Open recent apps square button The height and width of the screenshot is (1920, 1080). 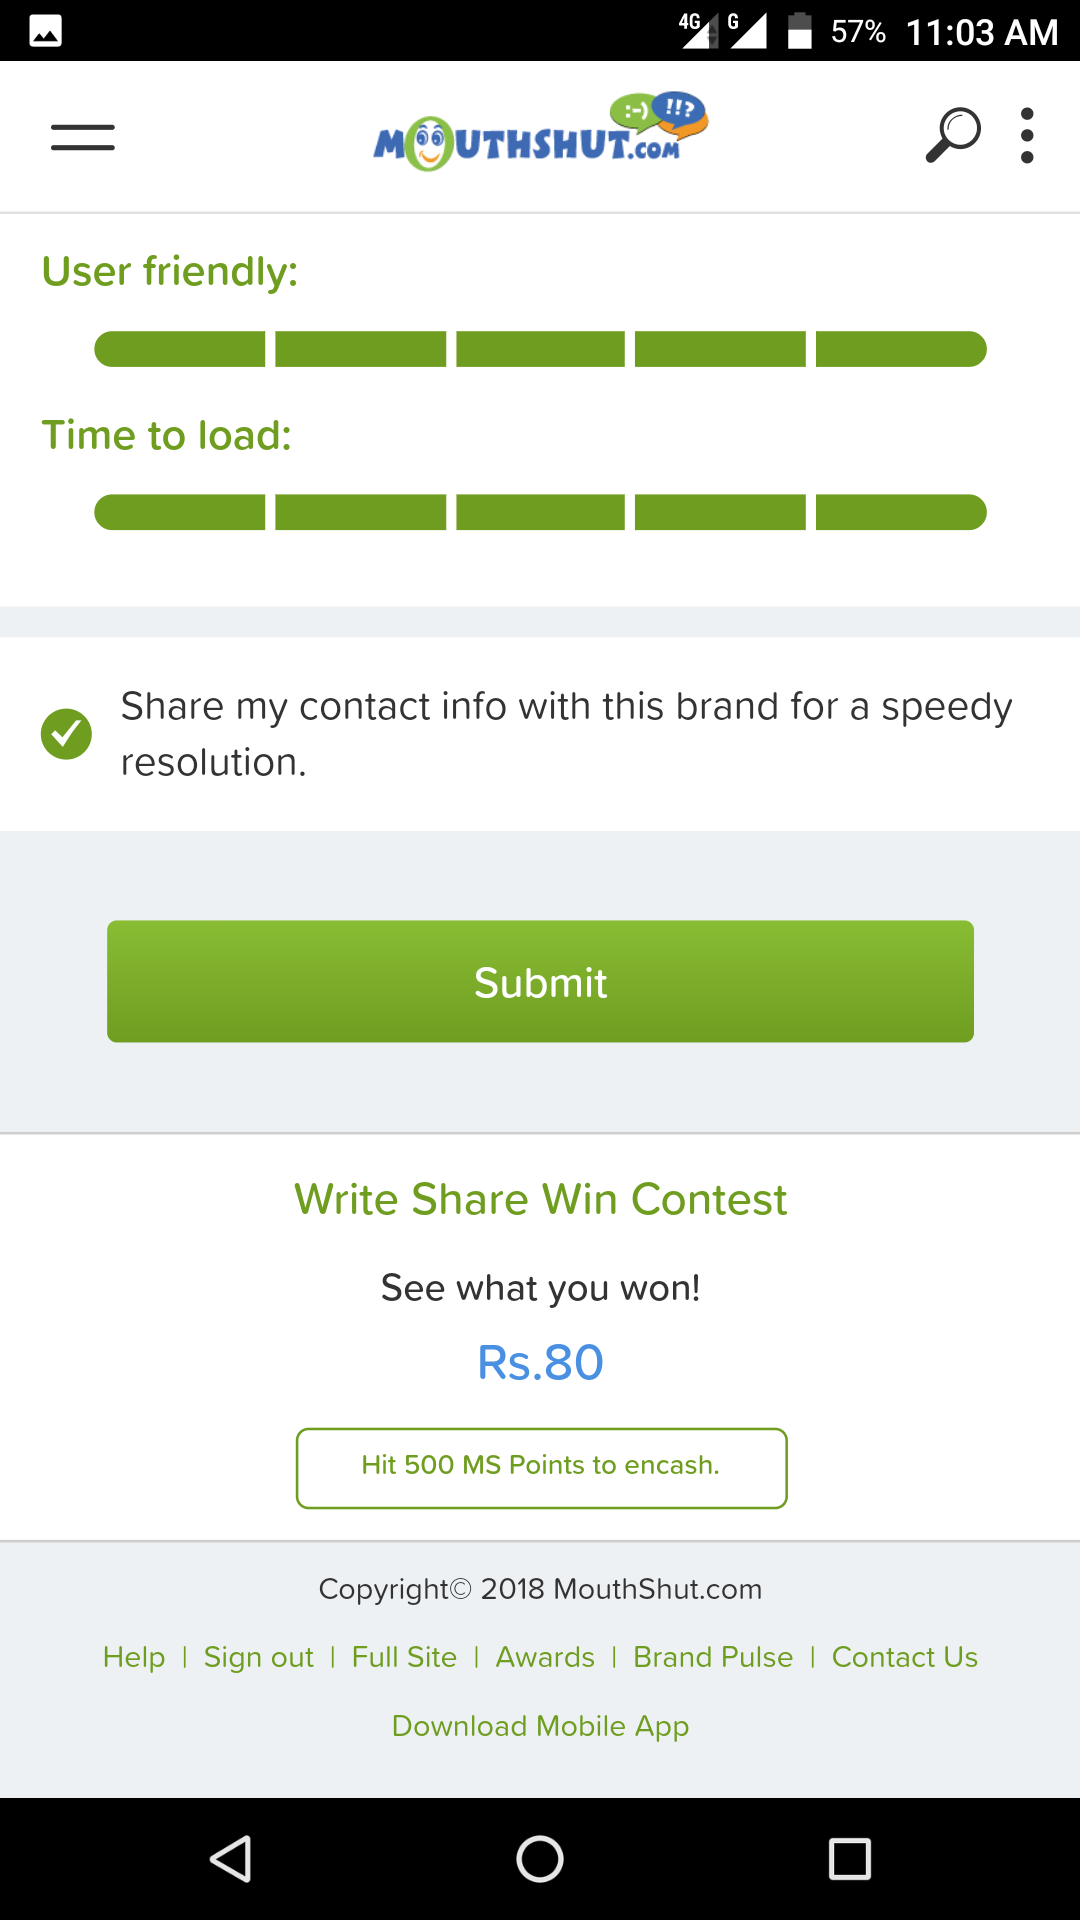click(850, 1859)
